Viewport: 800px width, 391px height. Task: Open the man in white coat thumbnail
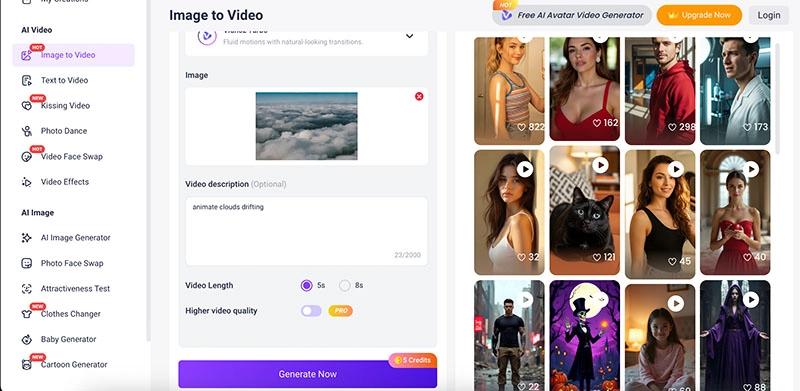coord(735,91)
